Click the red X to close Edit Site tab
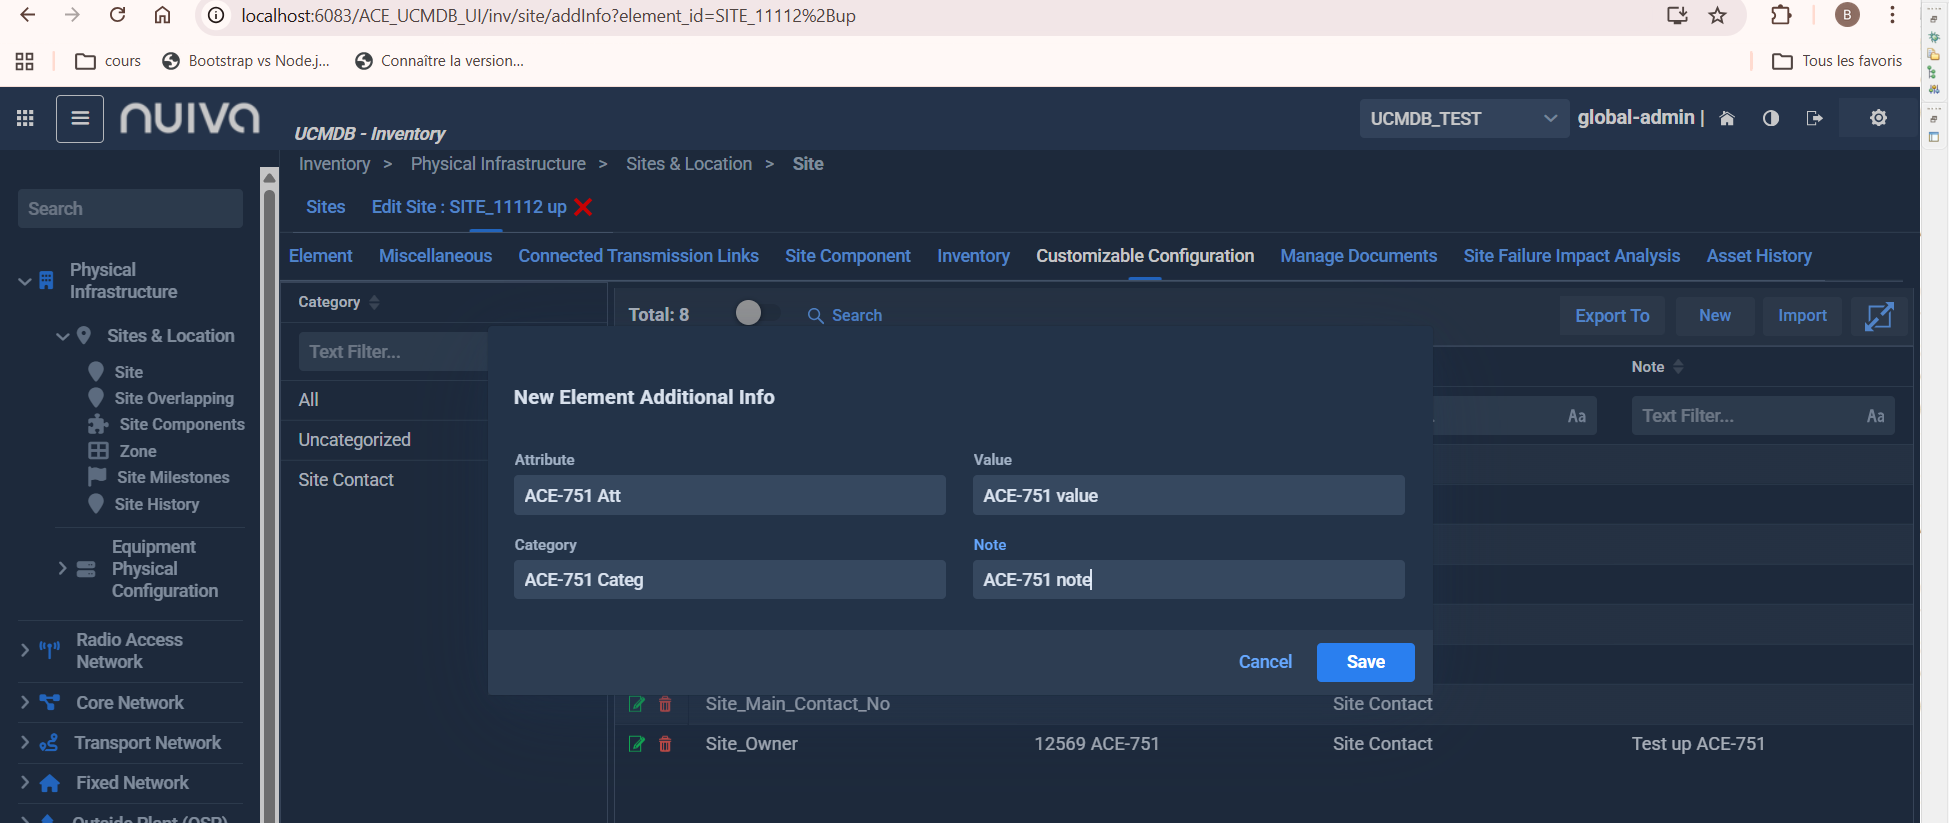Image resolution: width=1949 pixels, height=823 pixels. pyautogui.click(x=584, y=207)
